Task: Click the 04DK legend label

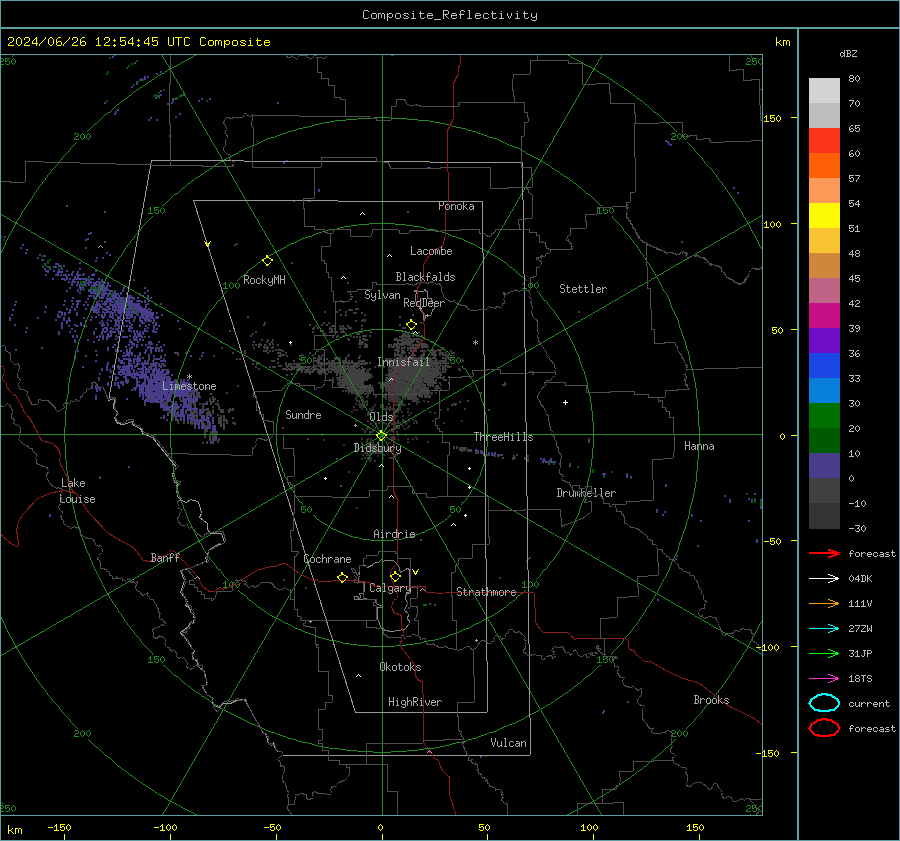Action: coord(860,579)
